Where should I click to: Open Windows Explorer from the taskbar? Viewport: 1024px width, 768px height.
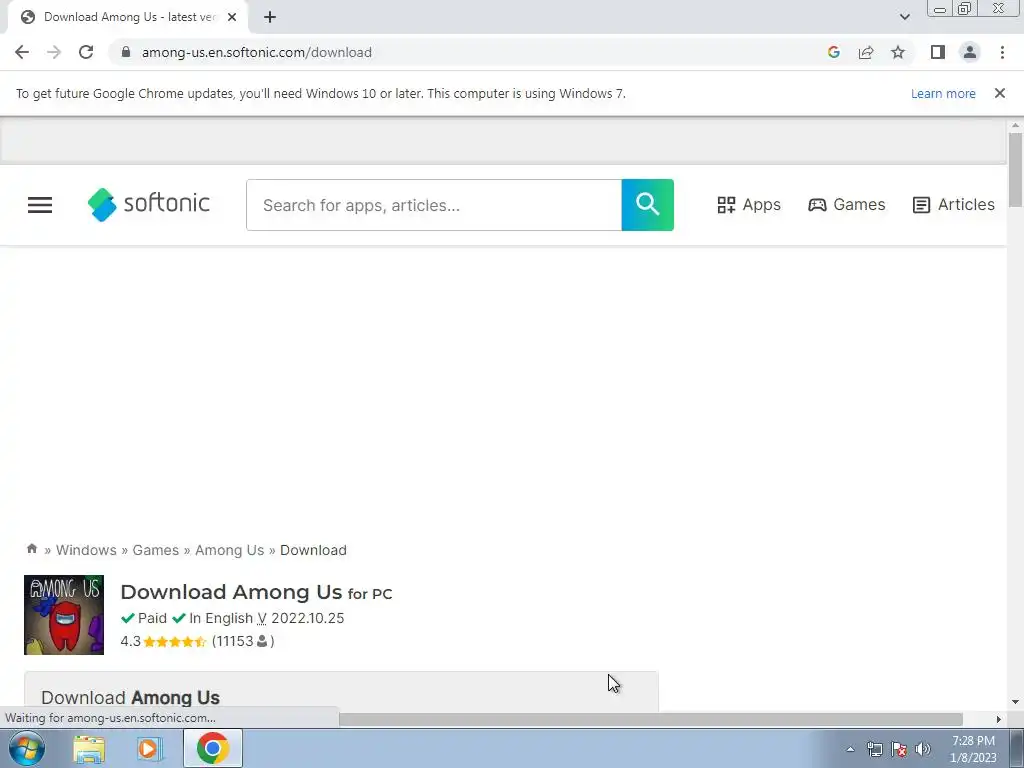click(x=89, y=748)
